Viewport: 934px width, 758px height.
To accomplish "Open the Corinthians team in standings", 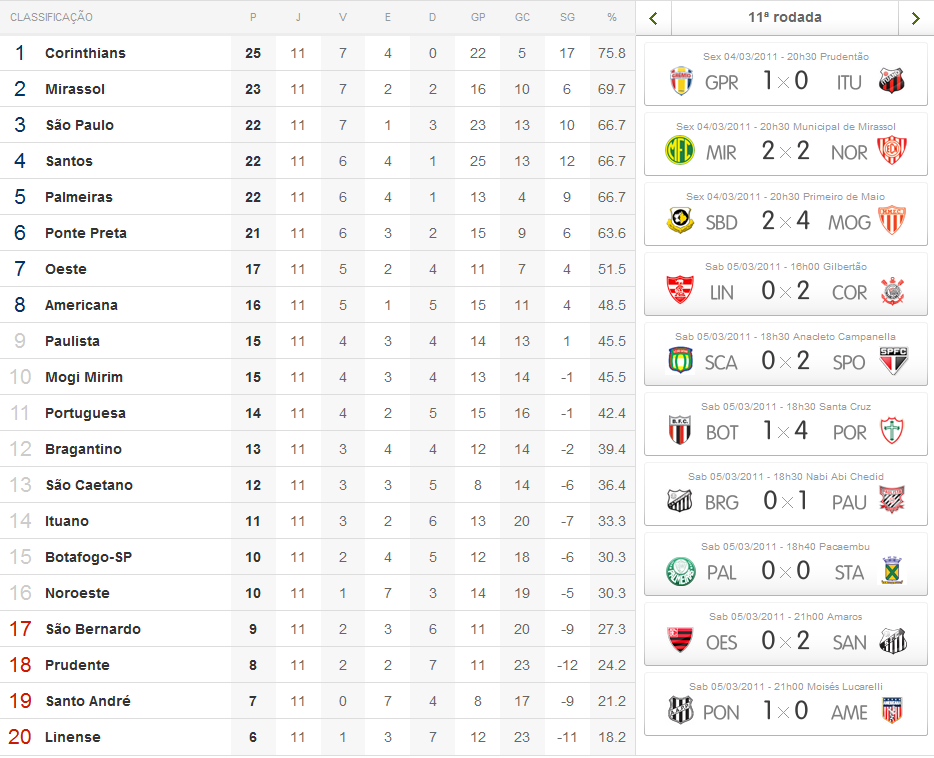I will 85,53.
